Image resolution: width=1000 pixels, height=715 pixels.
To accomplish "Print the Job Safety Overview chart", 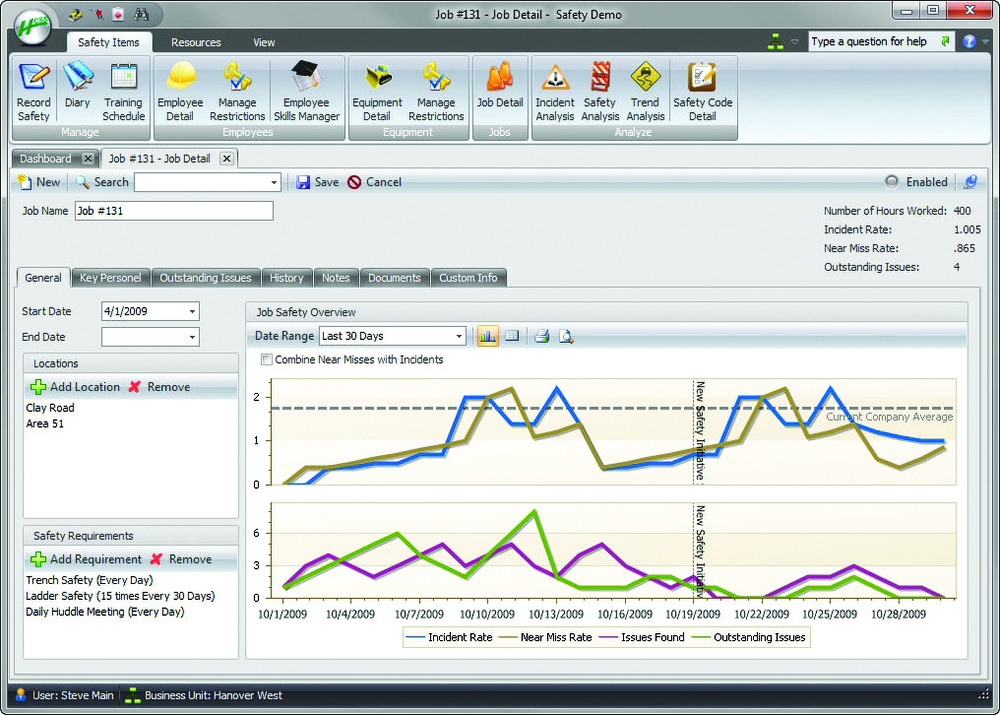I will (x=541, y=336).
